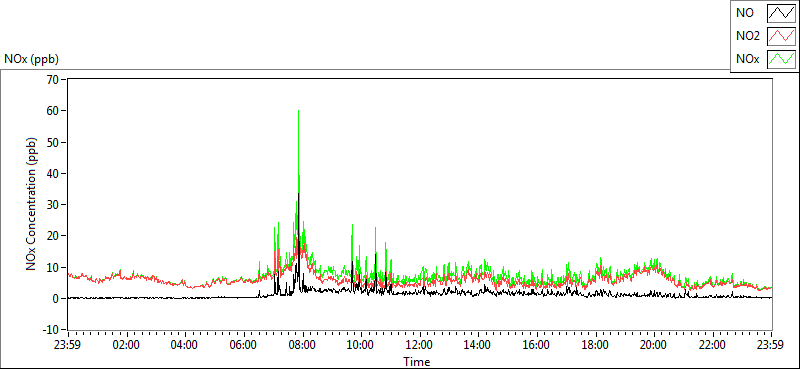Click the 20:00 x-axis label
The image size is (800, 369).
pyautogui.click(x=654, y=344)
